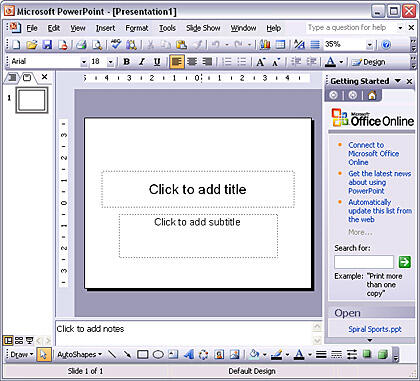The image size is (420, 381).
Task: Click Dash Style icon on Drawing toolbar
Action: tap(337, 354)
